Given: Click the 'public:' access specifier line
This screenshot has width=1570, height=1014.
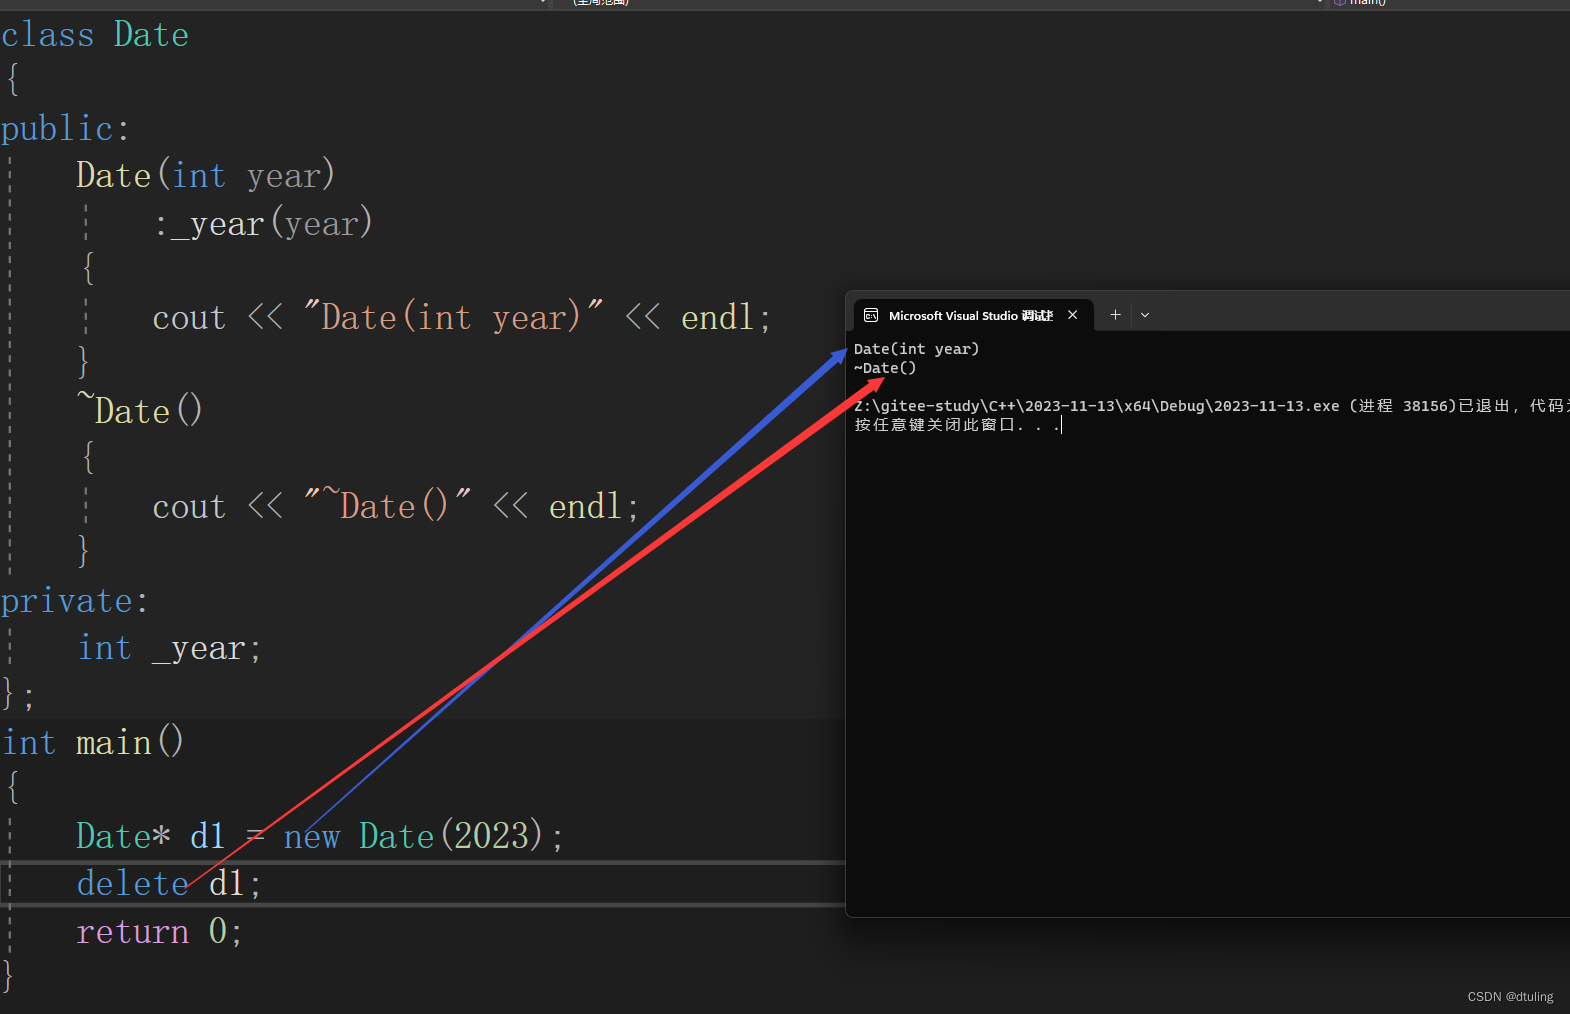Looking at the screenshot, I should (x=65, y=128).
